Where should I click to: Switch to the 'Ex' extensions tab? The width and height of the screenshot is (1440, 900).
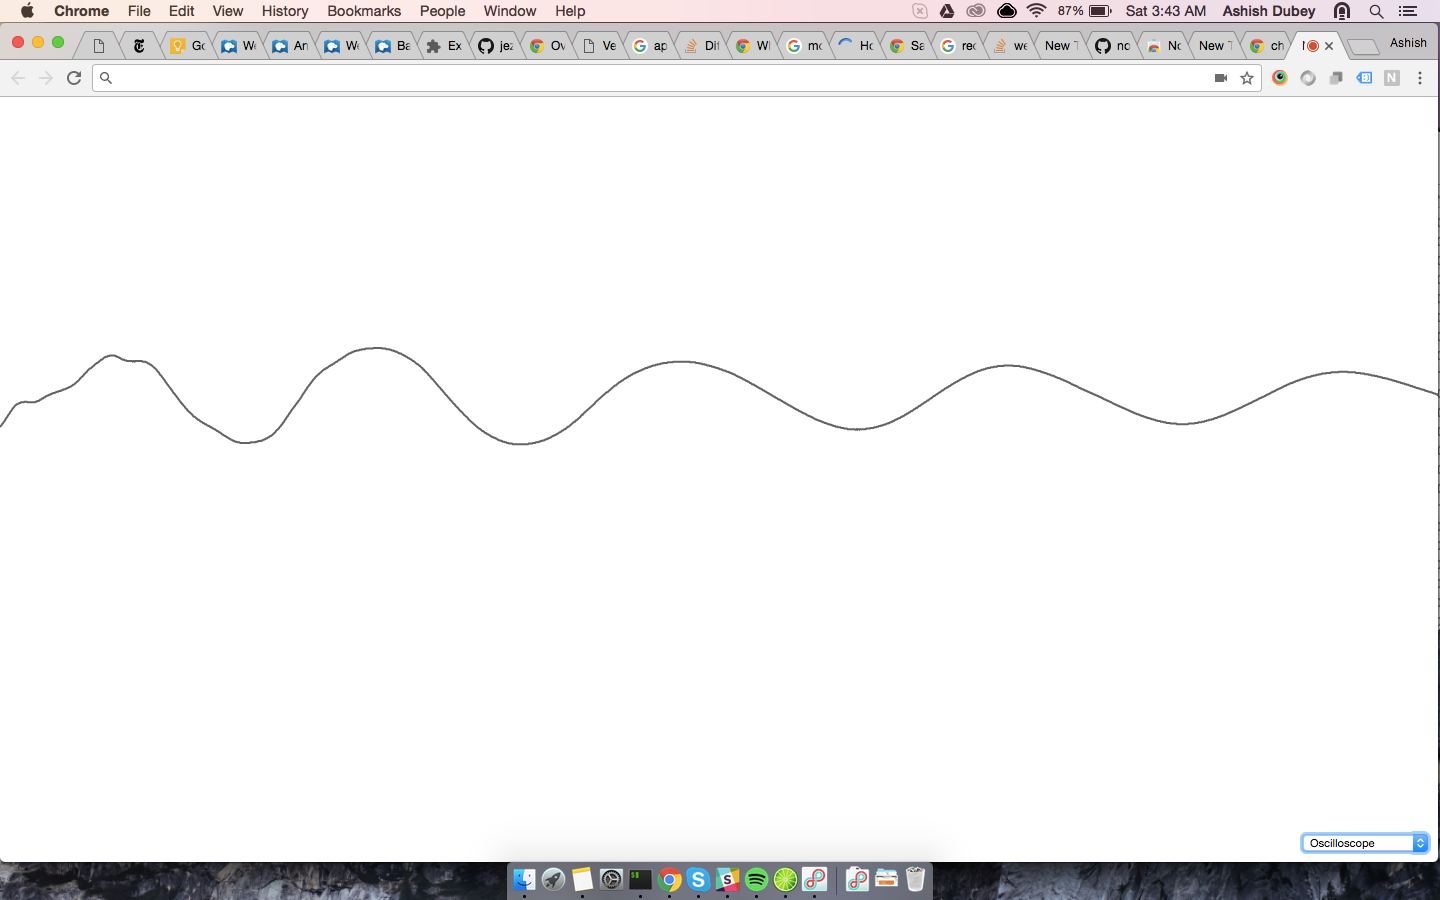click(445, 46)
